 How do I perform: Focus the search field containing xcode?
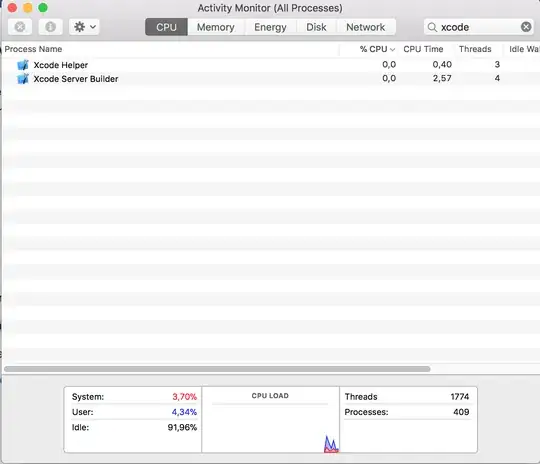point(479,27)
